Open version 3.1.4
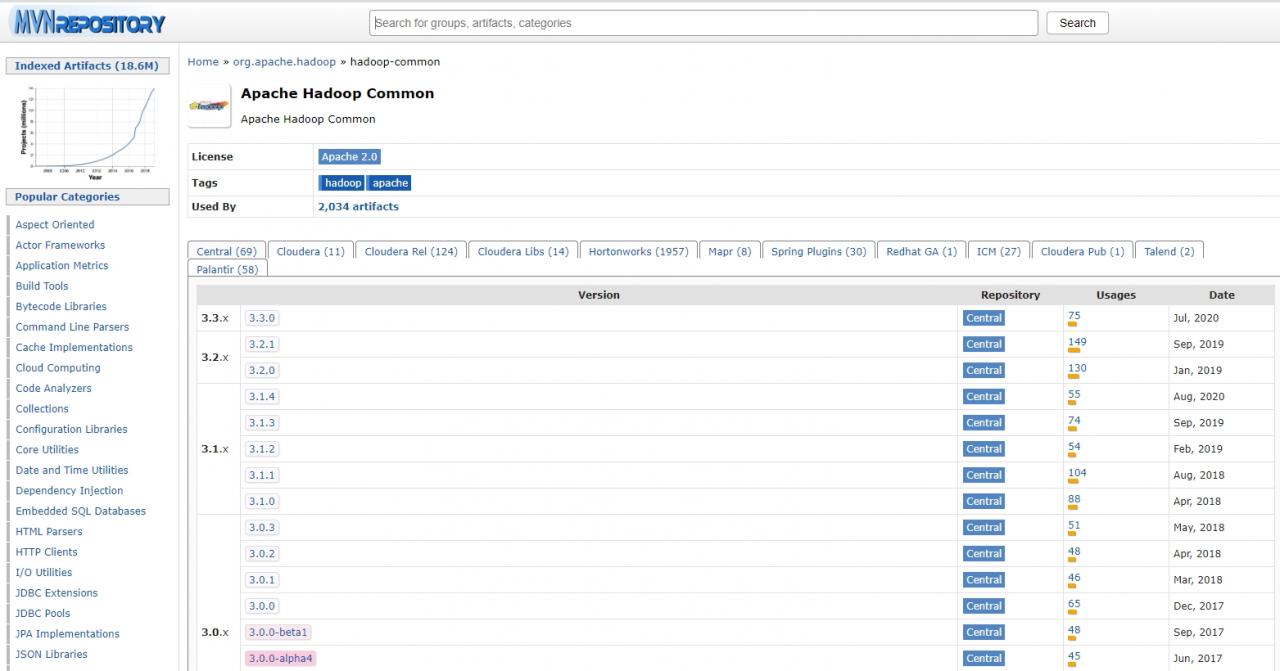Viewport: 1280px width, 671px height. 261,397
